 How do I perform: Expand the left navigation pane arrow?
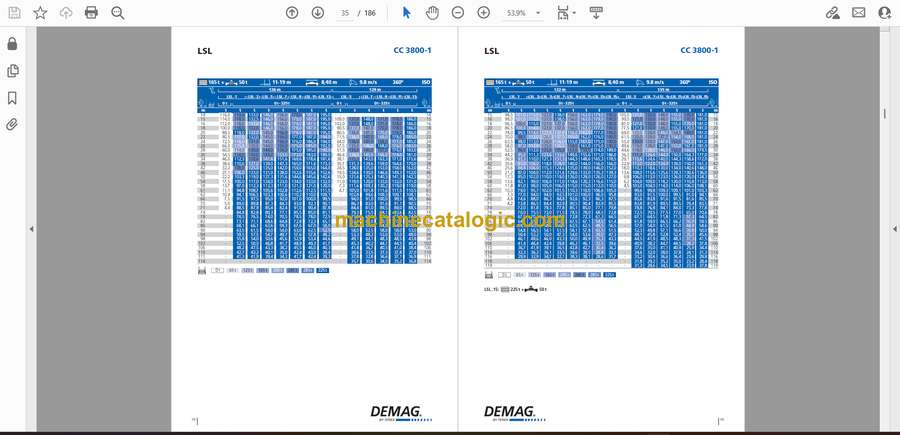pyautogui.click(x=31, y=229)
